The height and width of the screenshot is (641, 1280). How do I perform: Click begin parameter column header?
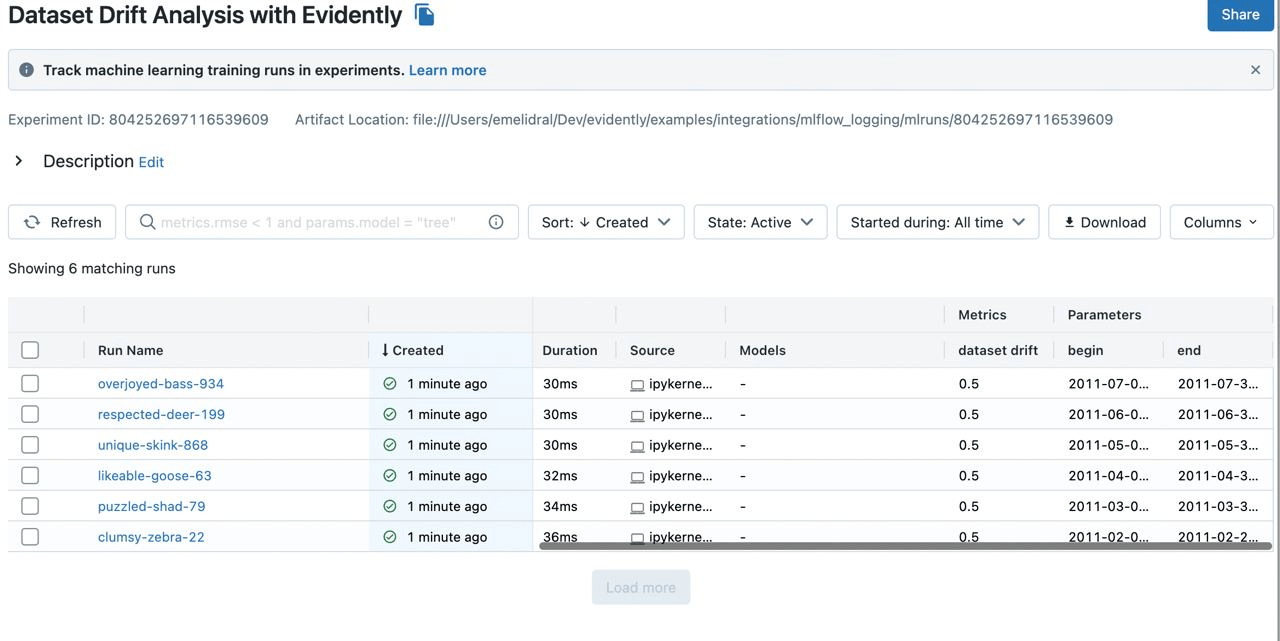coord(1086,350)
